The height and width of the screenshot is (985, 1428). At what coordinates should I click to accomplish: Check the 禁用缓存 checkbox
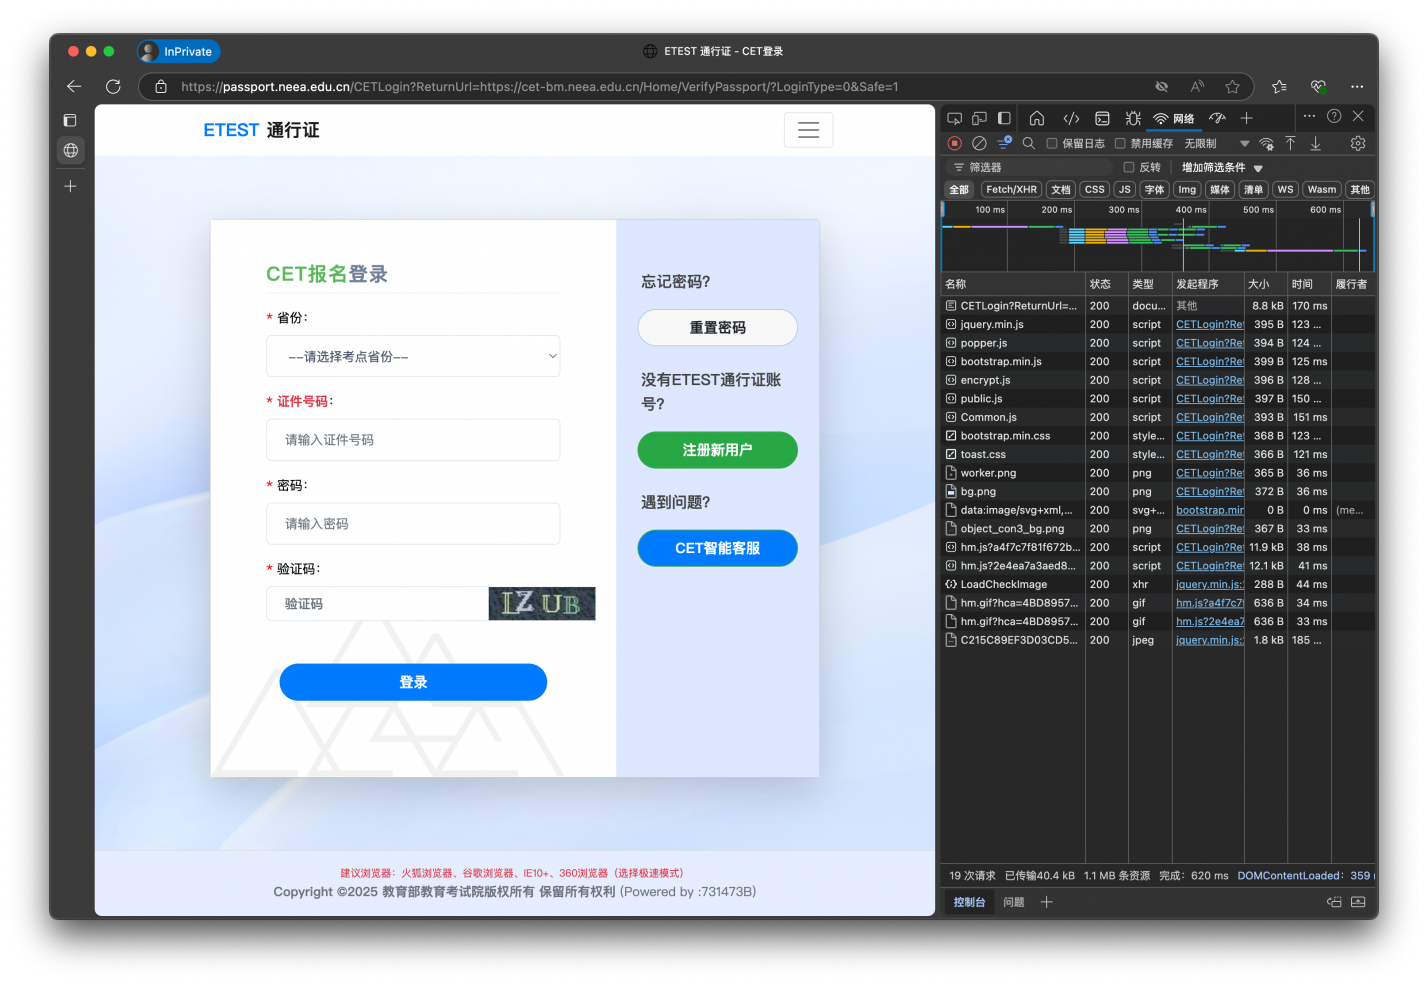click(1120, 144)
